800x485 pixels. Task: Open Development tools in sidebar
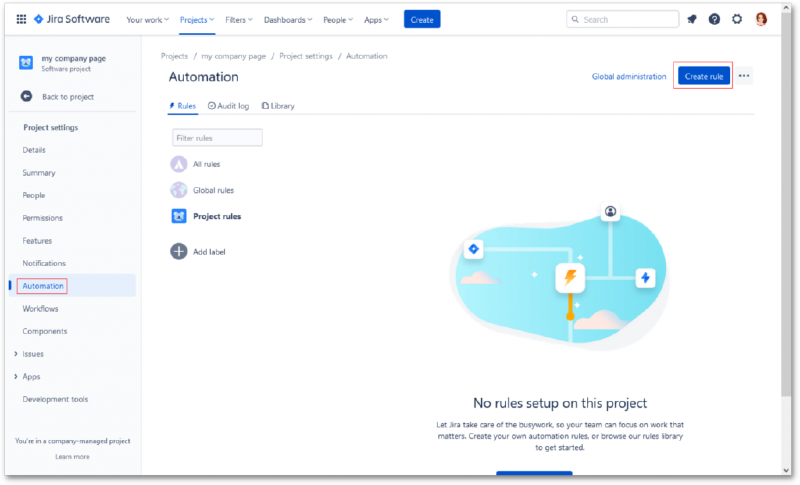pyautogui.click(x=55, y=399)
